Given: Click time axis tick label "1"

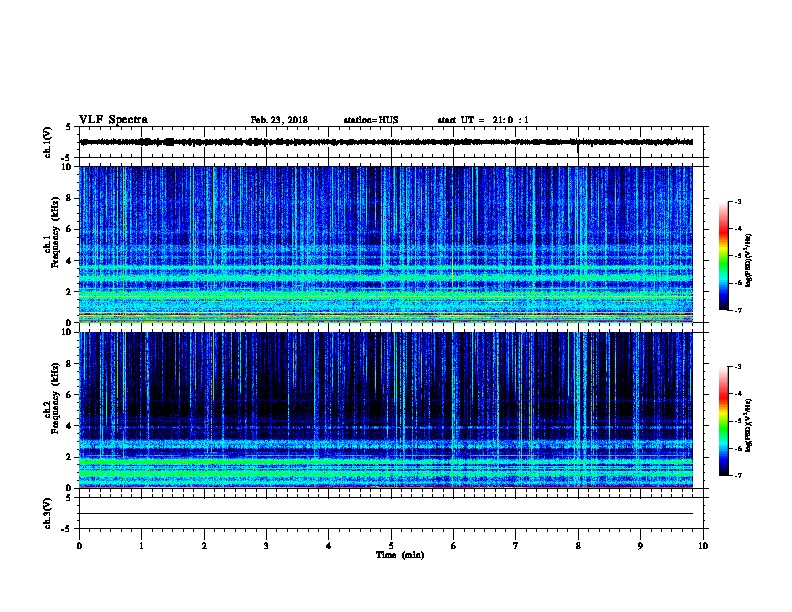Looking at the screenshot, I should 141,546.
